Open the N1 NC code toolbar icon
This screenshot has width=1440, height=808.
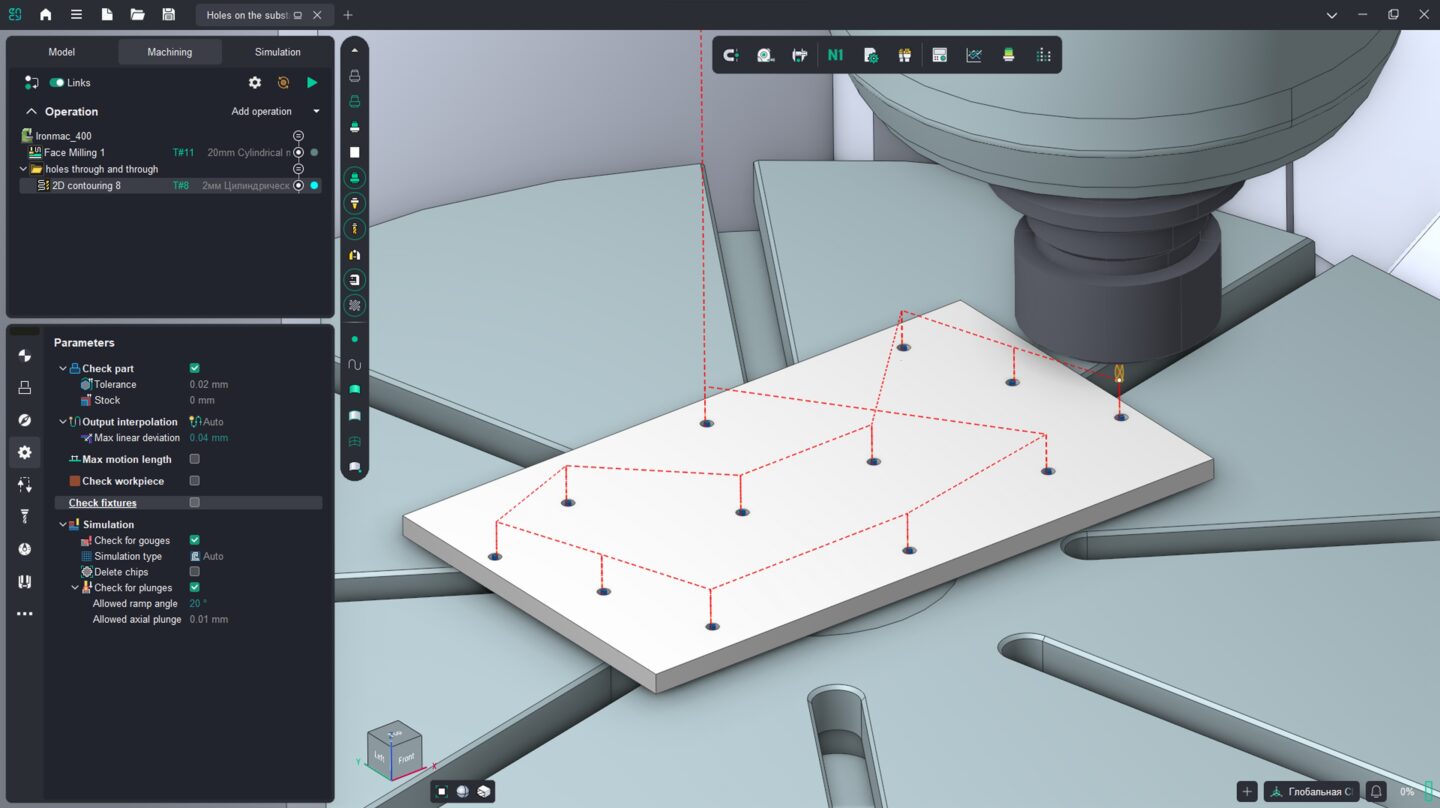point(835,55)
